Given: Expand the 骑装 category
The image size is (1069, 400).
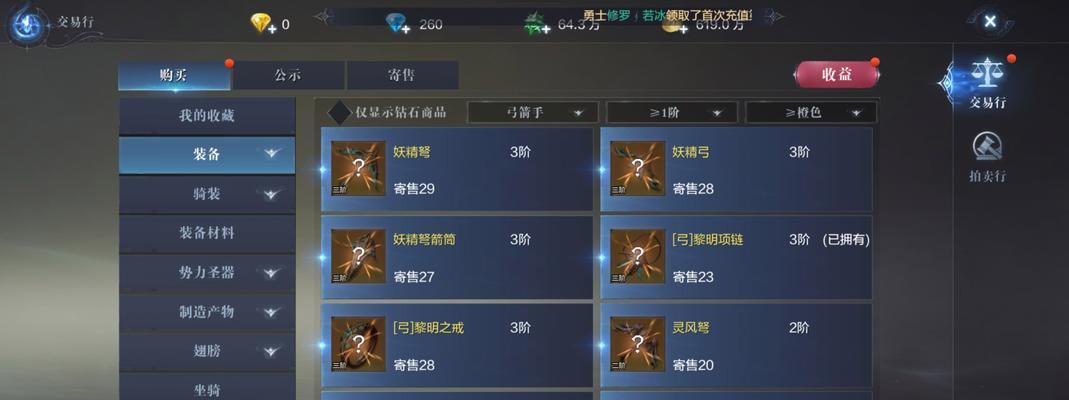Looking at the screenshot, I should click(x=207, y=194).
